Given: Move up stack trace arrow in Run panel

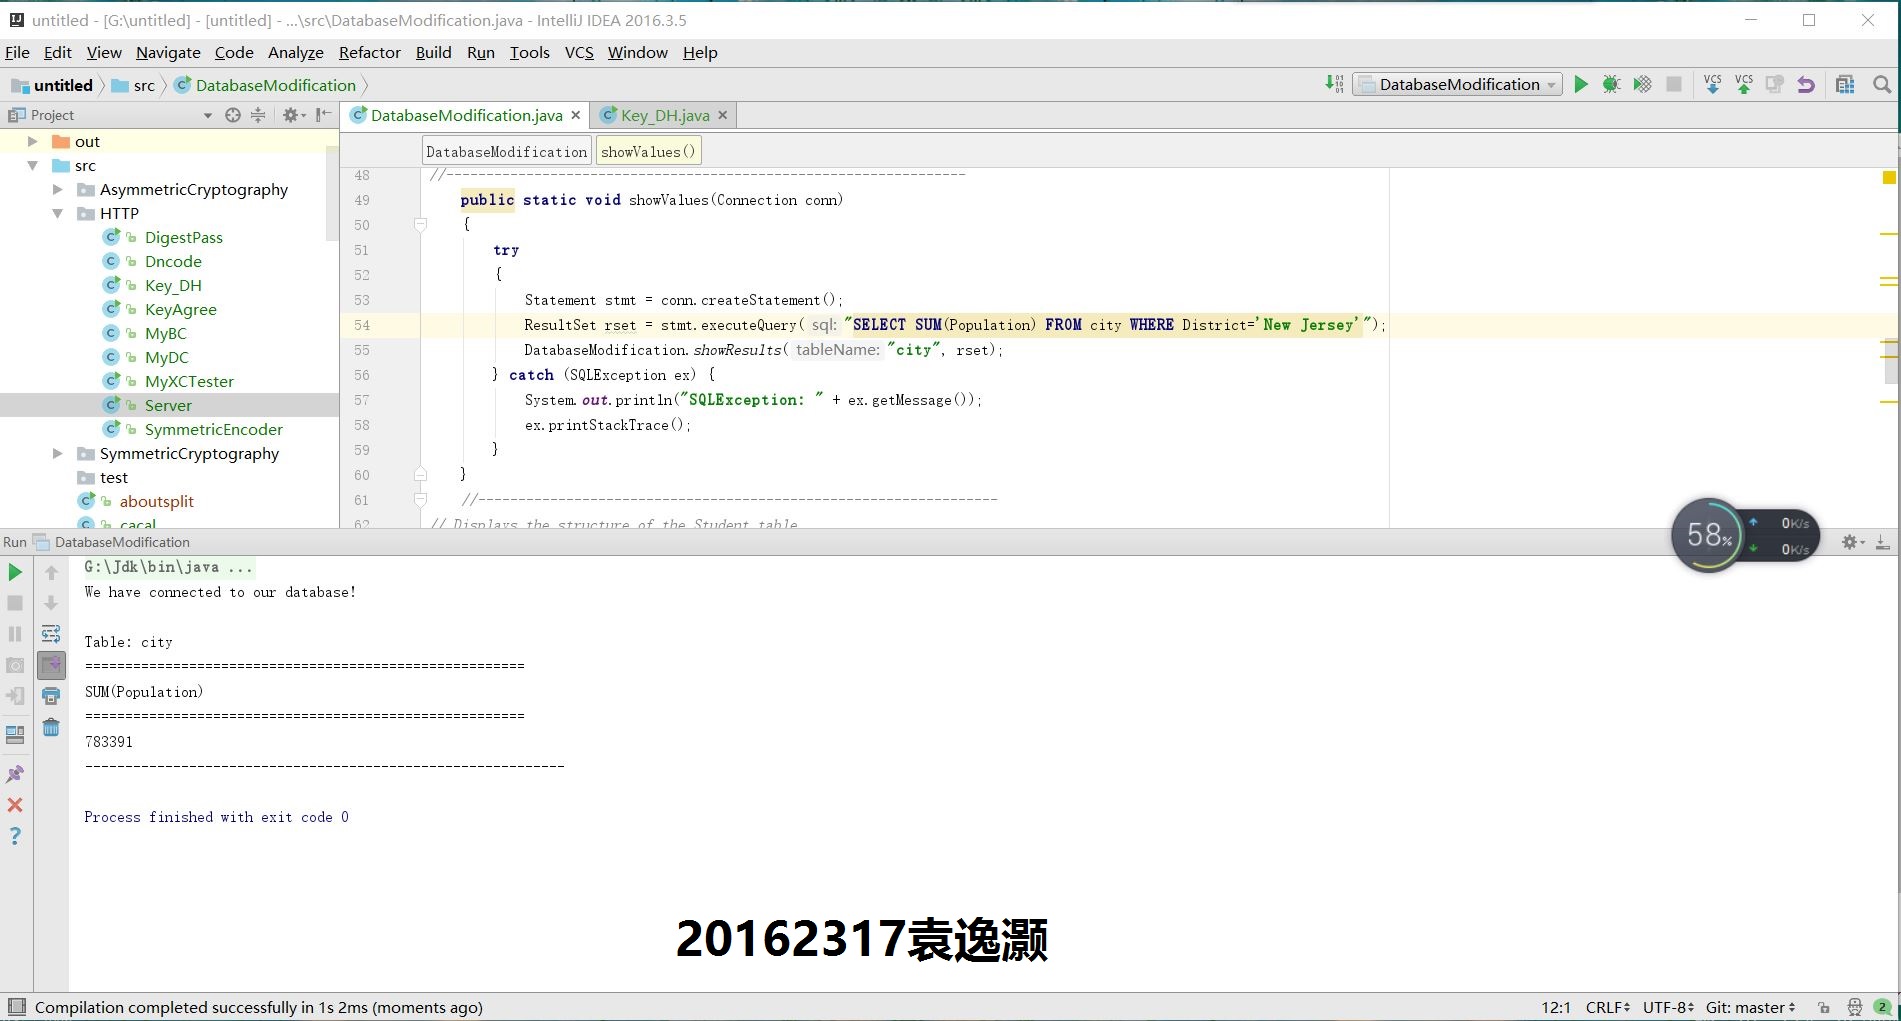Looking at the screenshot, I should [x=51, y=572].
